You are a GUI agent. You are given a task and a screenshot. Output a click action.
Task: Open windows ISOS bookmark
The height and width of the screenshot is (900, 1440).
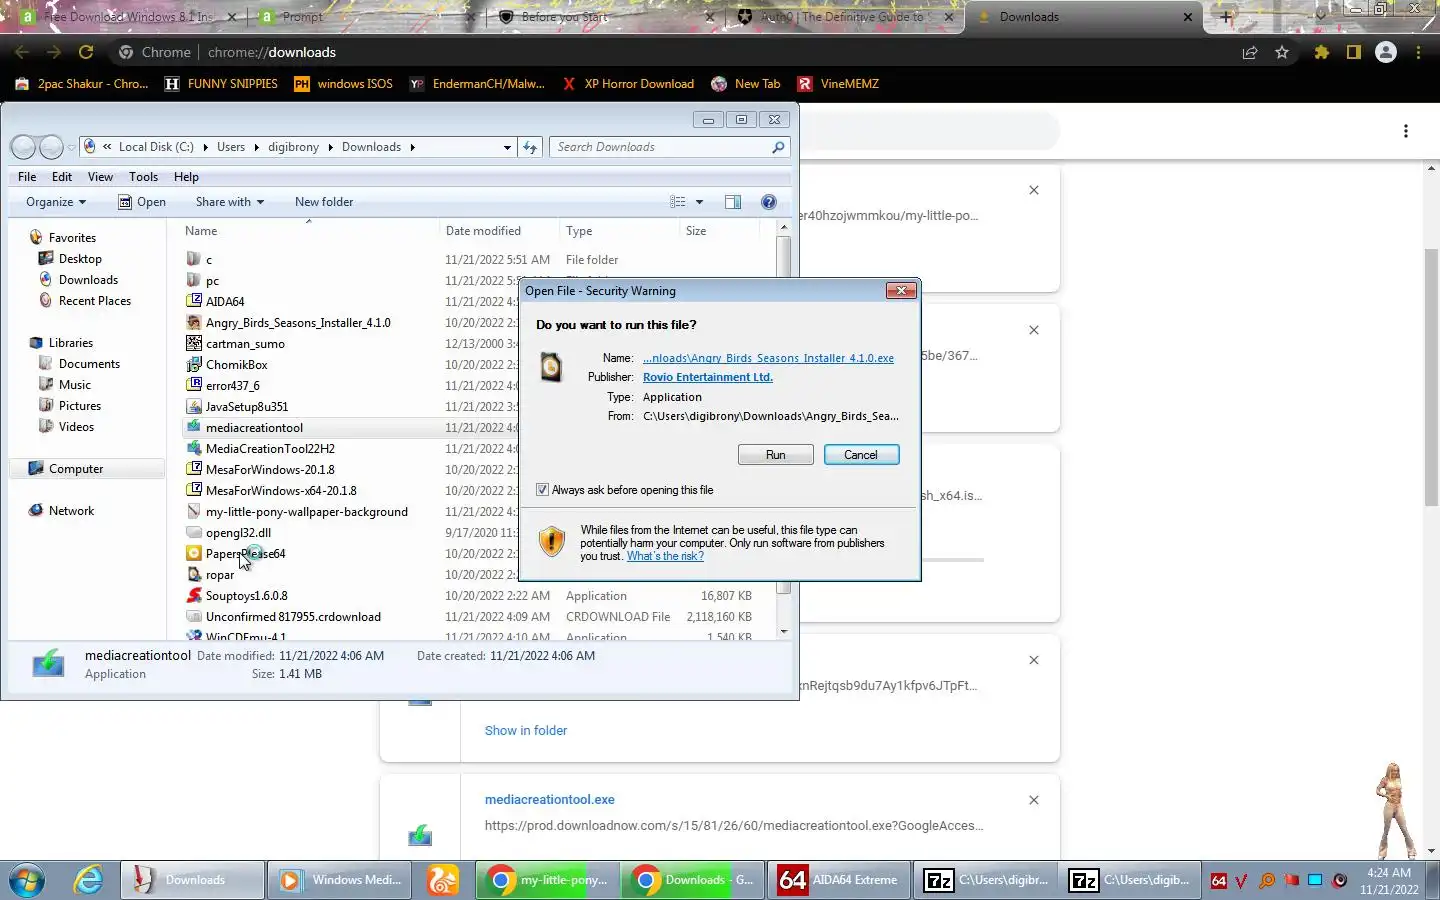click(x=343, y=84)
